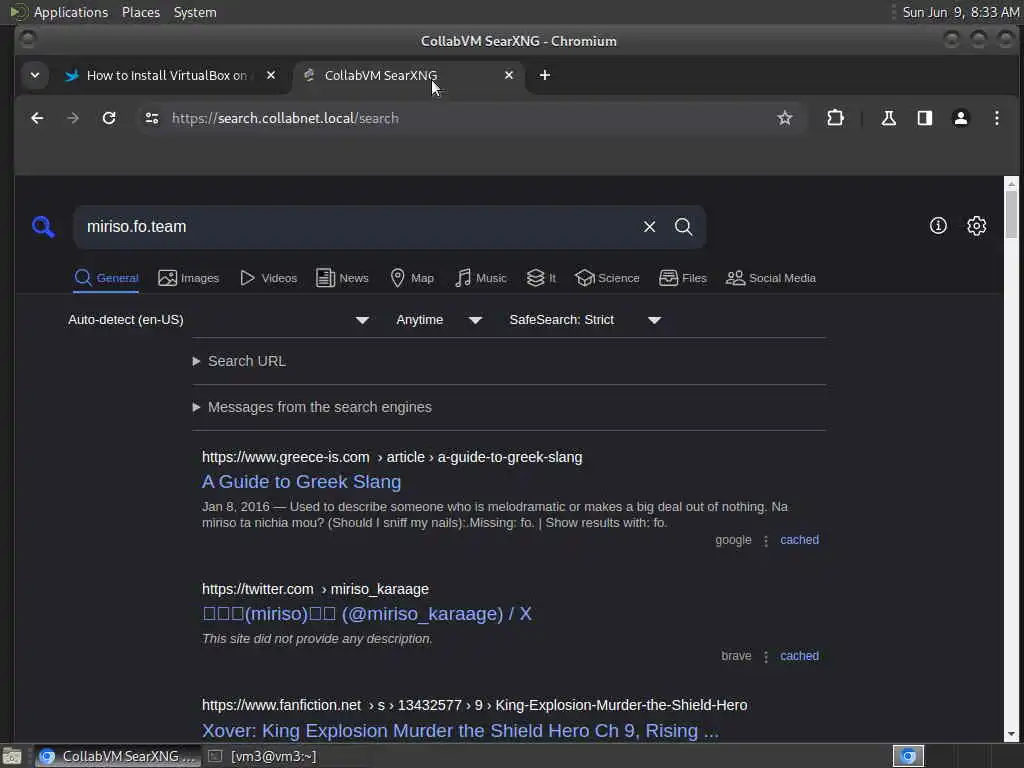Open cached copy of Greek Slang result
This screenshot has width=1024, height=768.
(799, 540)
